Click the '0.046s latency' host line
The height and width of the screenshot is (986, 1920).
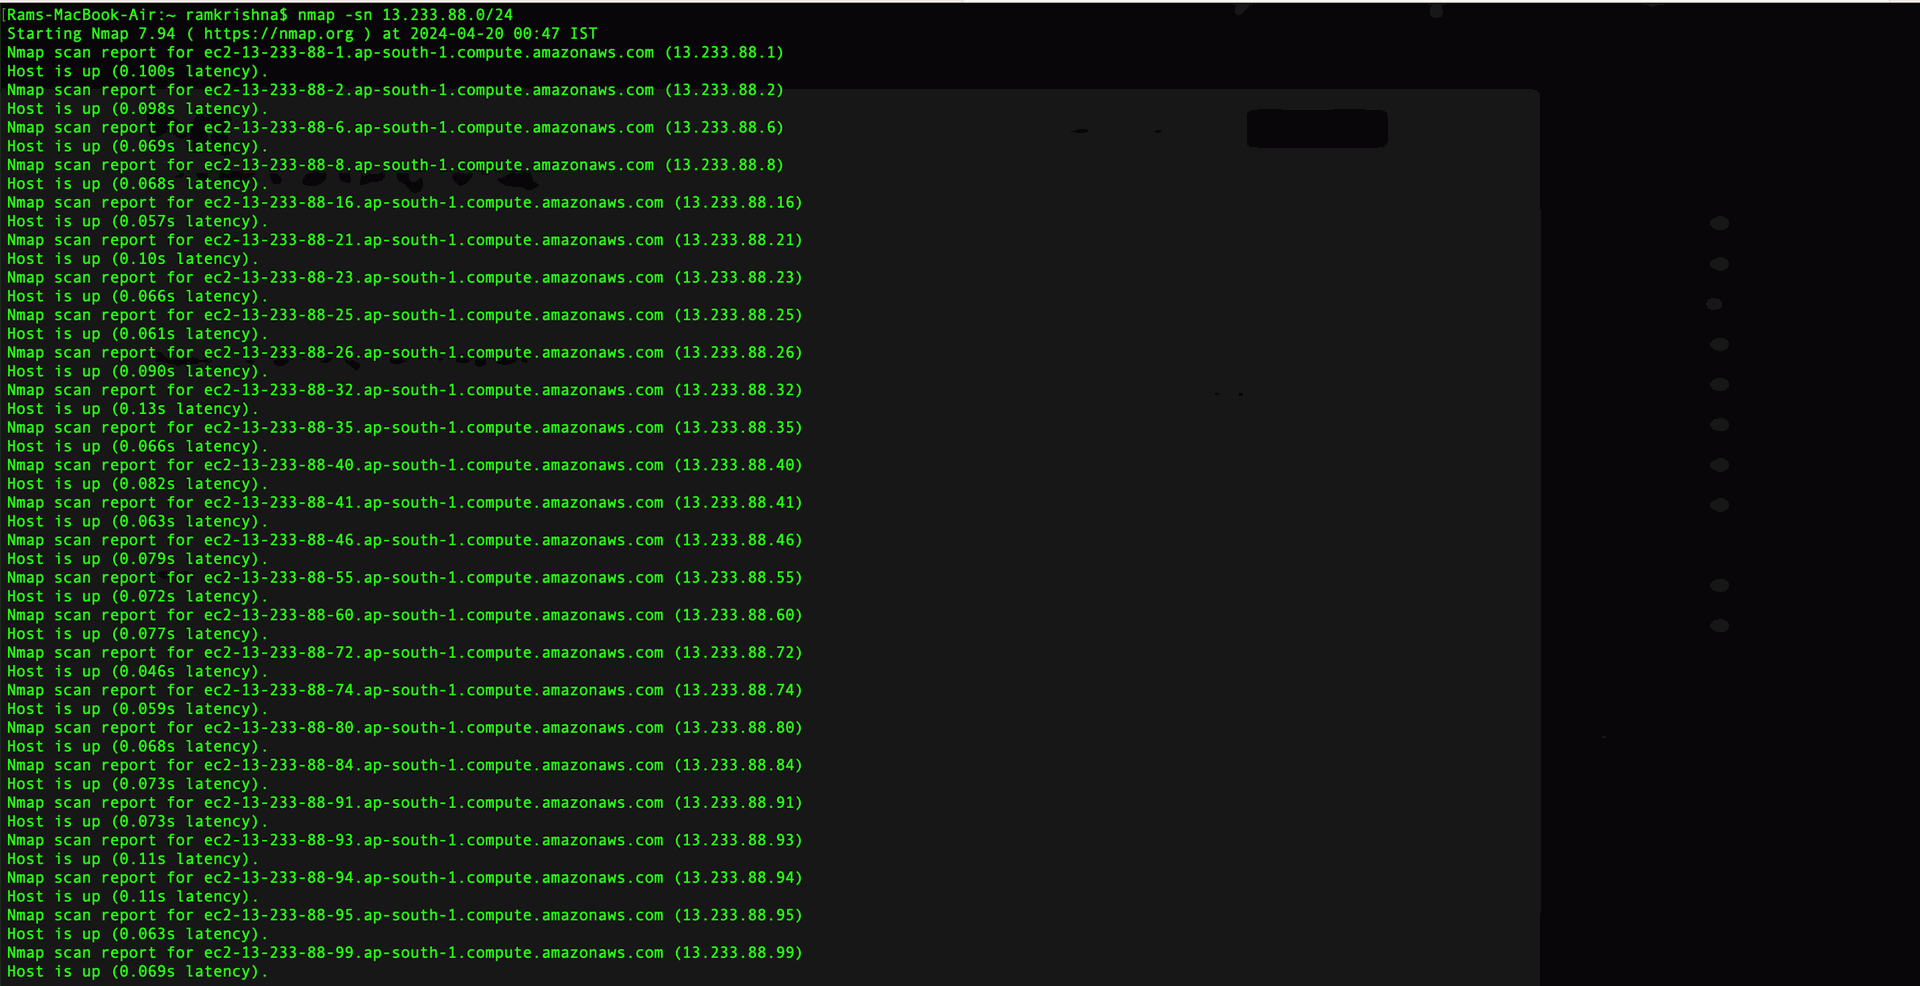[x=138, y=672]
